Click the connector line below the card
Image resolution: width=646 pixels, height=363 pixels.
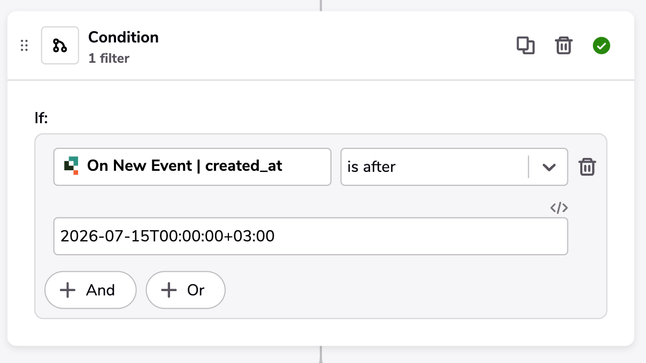click(321, 355)
